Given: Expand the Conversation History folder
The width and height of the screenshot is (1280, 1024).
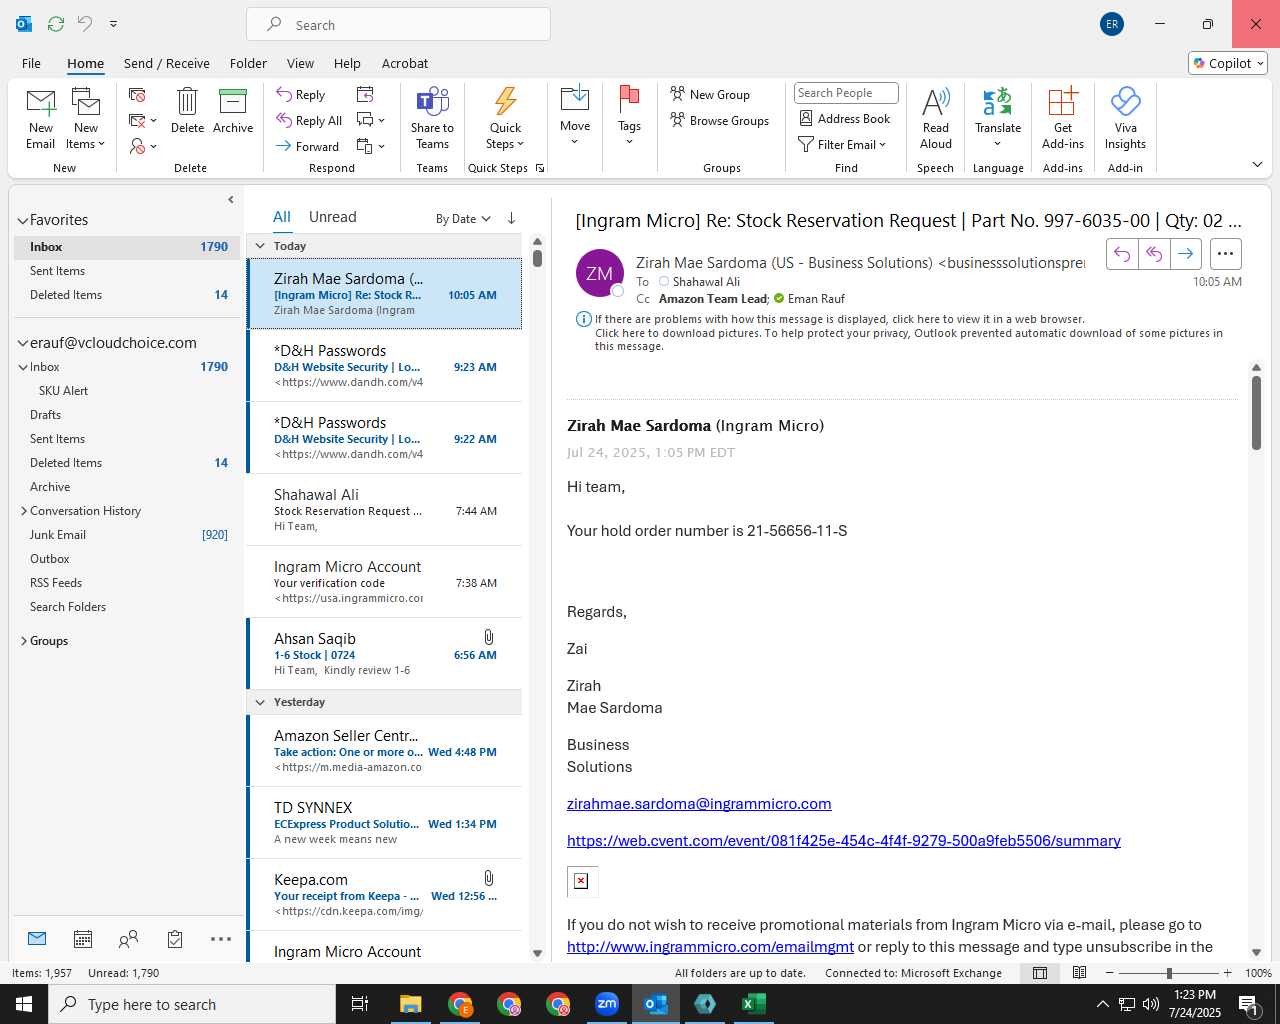Looking at the screenshot, I should tap(24, 511).
